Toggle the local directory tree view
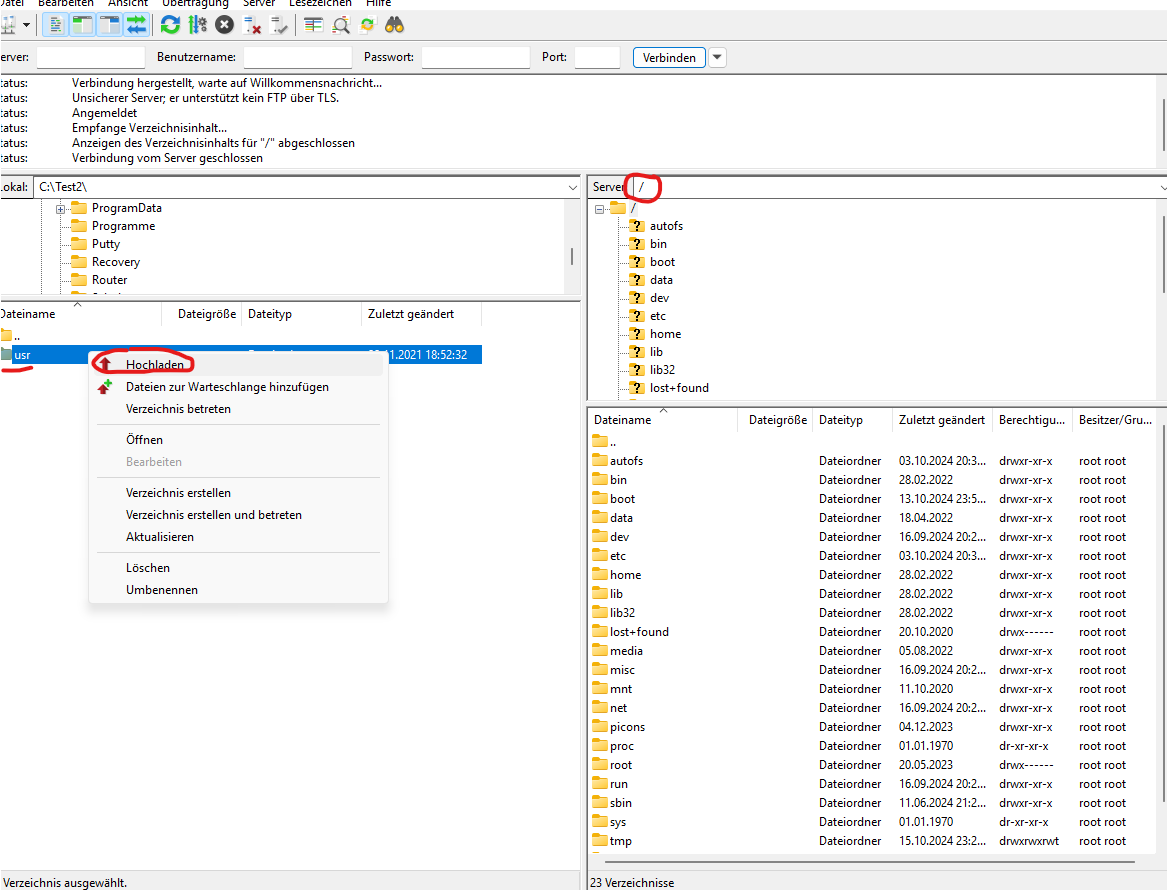 point(83,25)
